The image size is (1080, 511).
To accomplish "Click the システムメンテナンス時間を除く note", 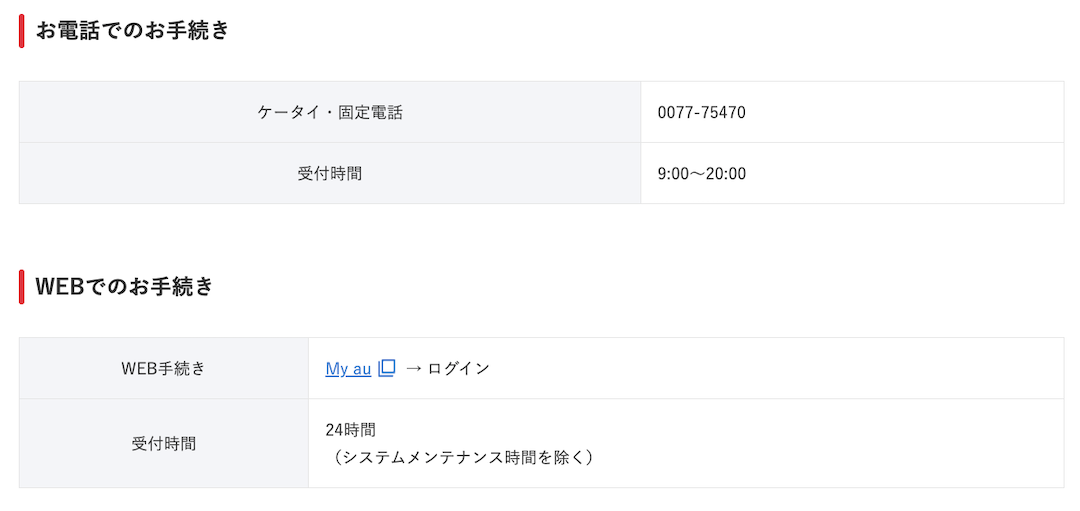I will click(463, 457).
